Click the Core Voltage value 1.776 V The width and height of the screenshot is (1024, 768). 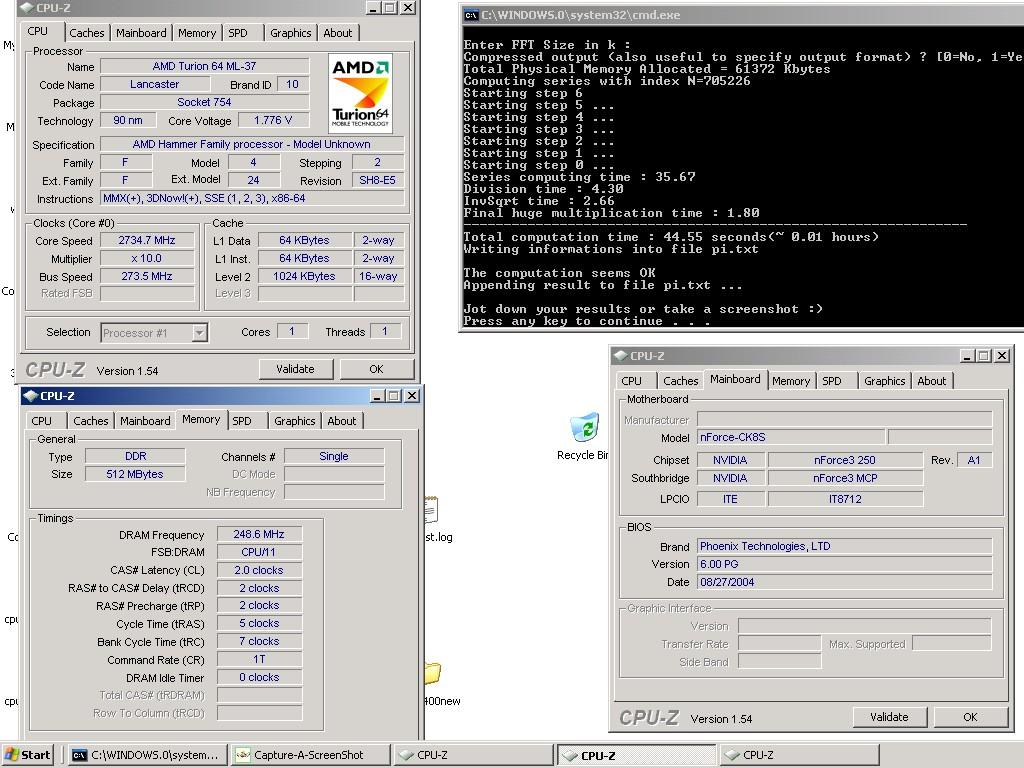click(273, 120)
